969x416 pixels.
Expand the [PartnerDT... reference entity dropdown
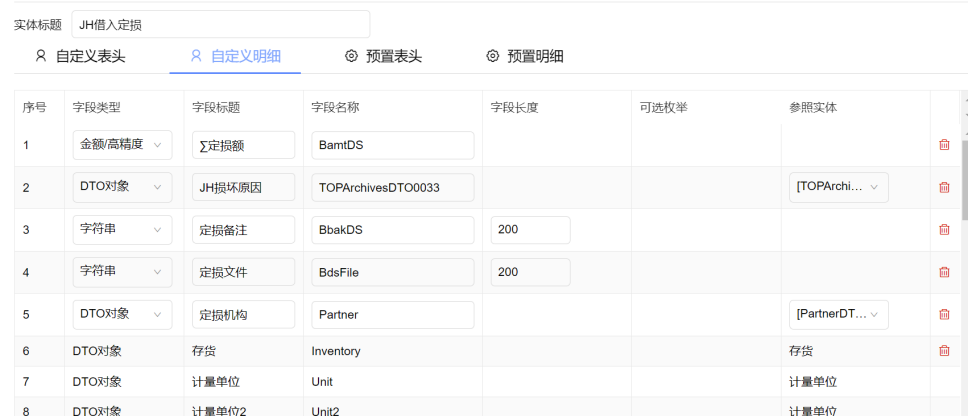pyautogui.click(x=839, y=314)
